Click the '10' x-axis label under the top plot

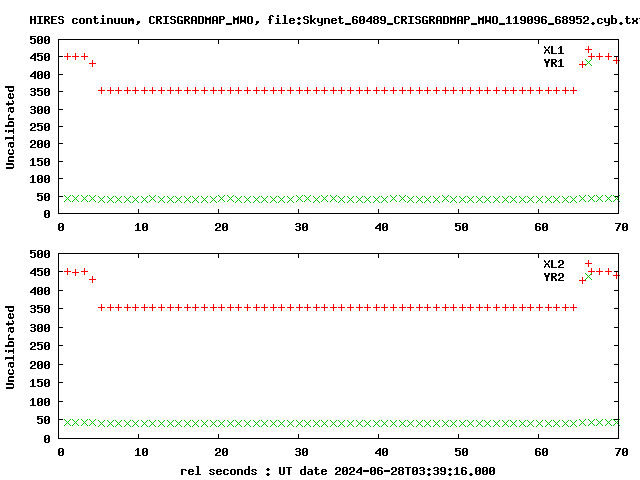(x=141, y=227)
